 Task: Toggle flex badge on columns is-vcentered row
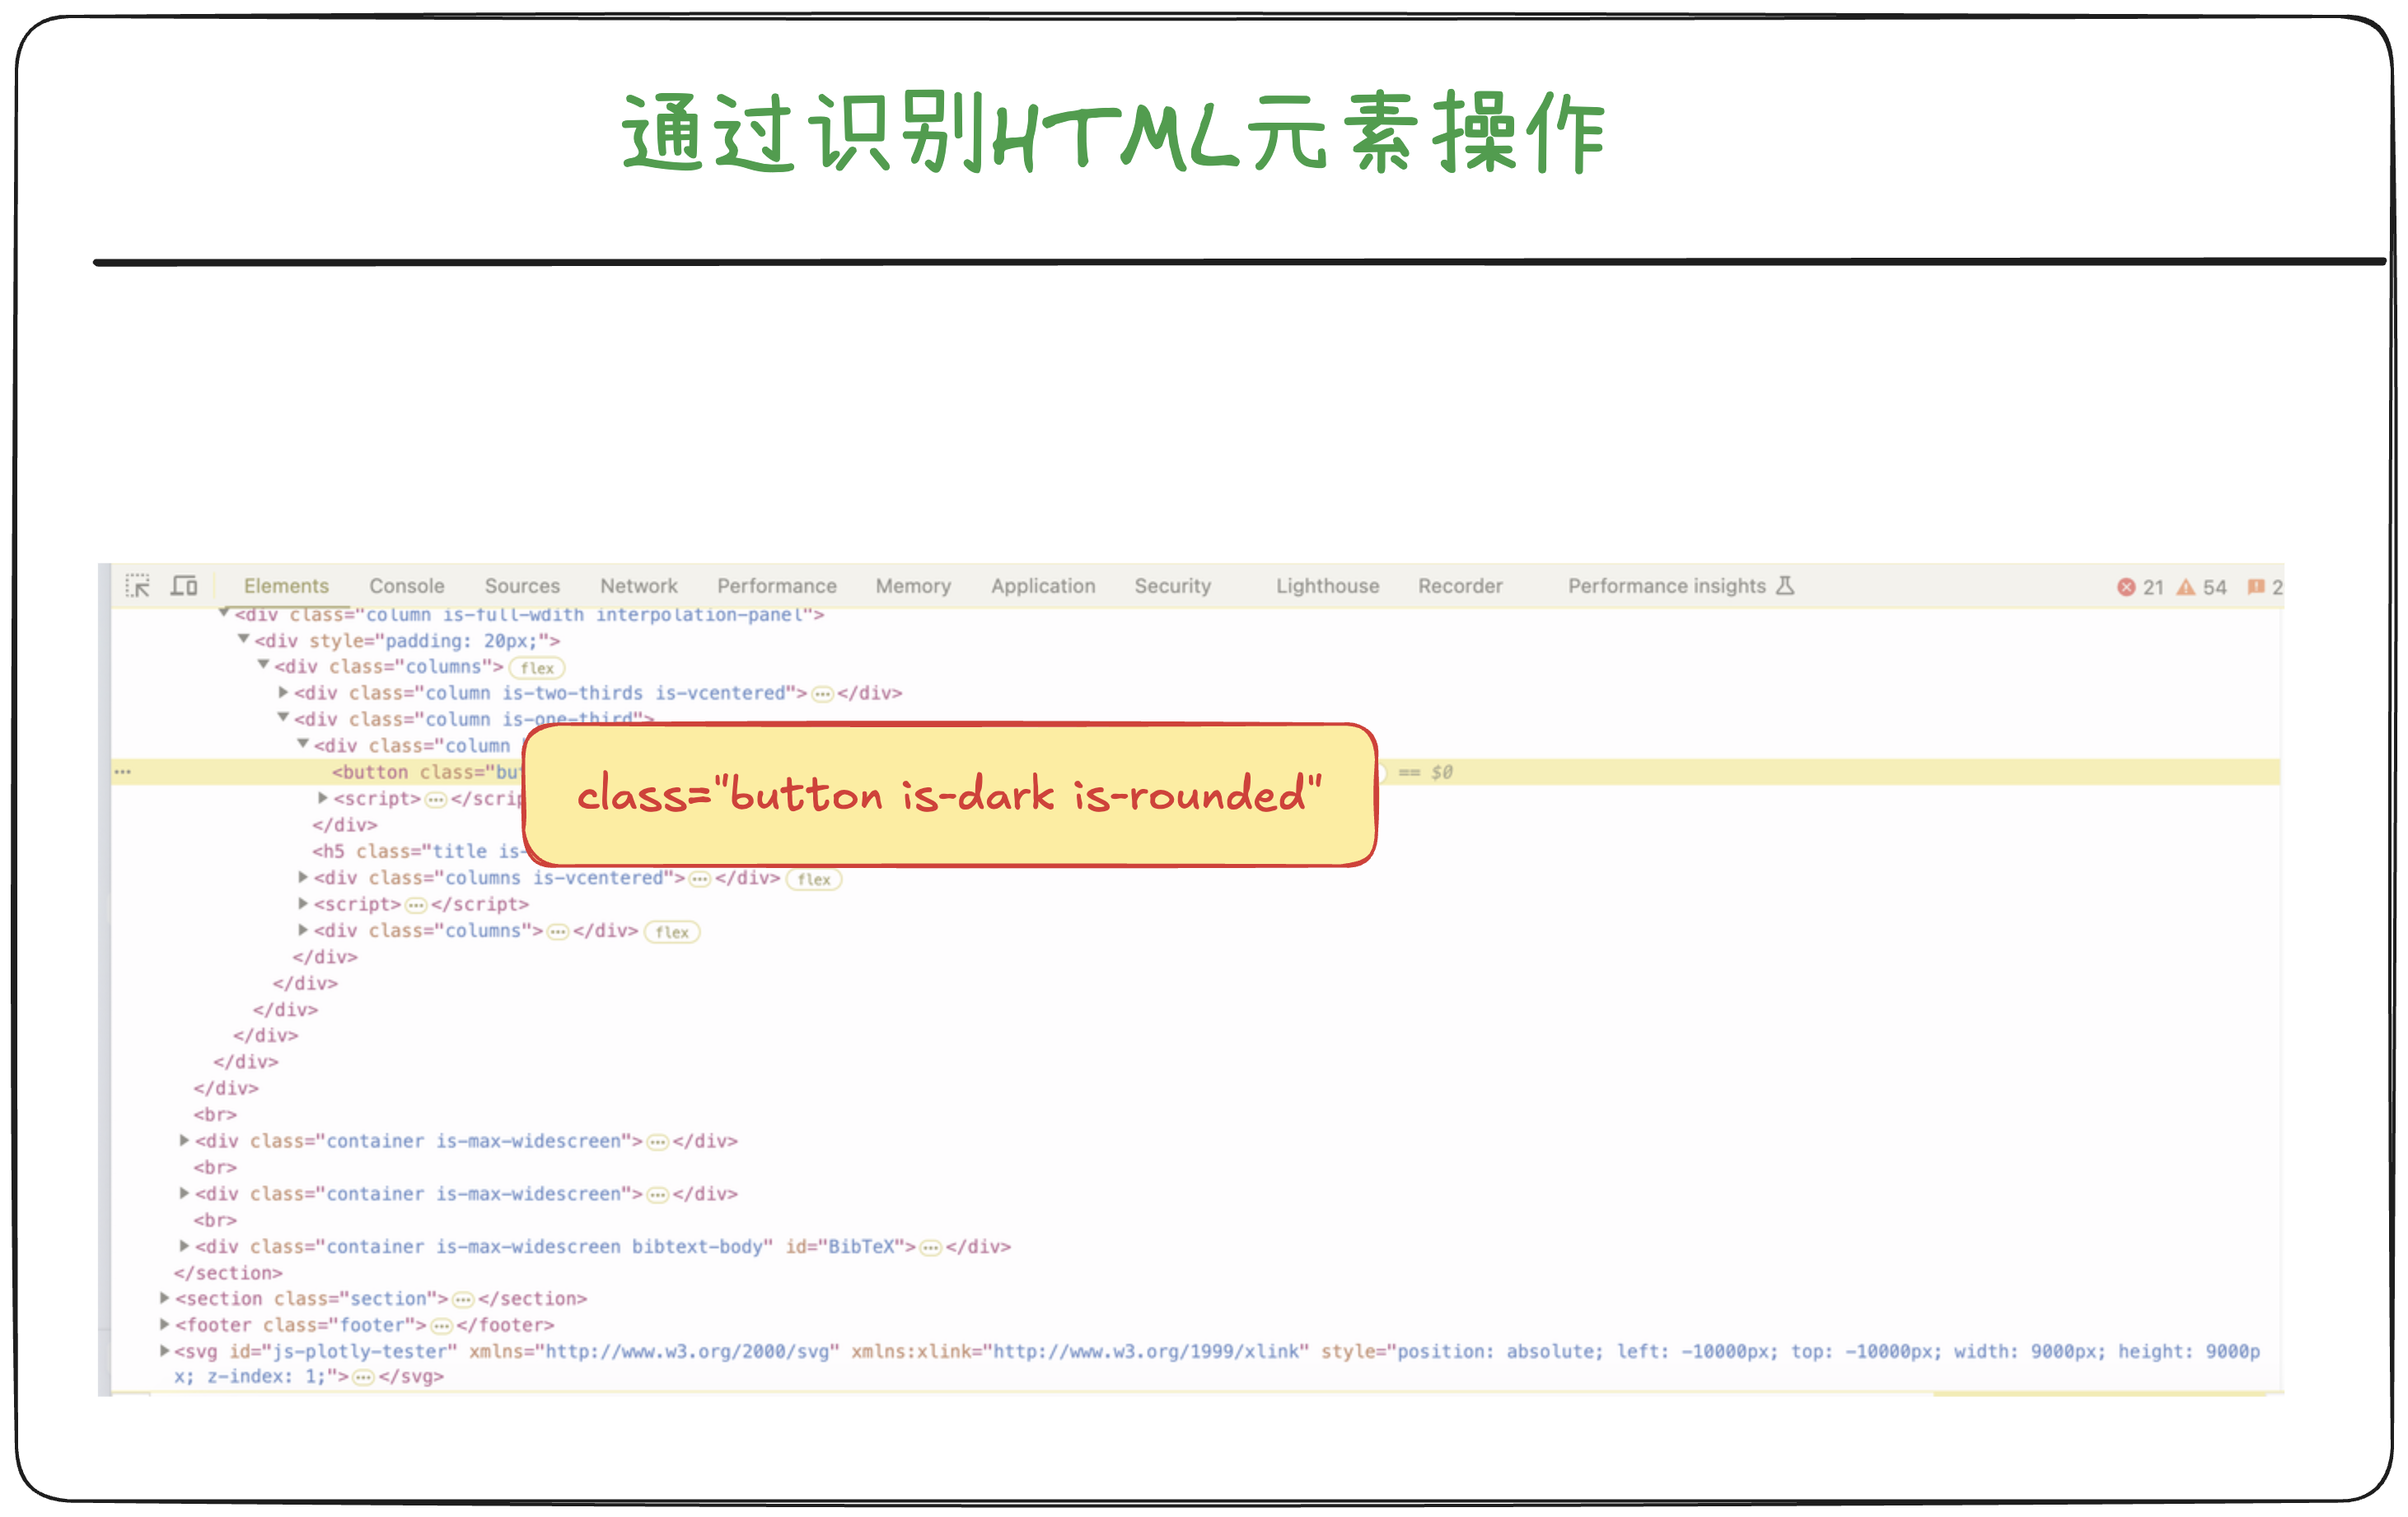(814, 880)
